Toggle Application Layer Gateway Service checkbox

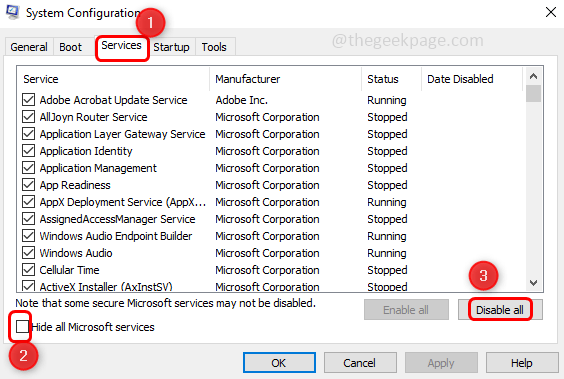click(x=28, y=134)
